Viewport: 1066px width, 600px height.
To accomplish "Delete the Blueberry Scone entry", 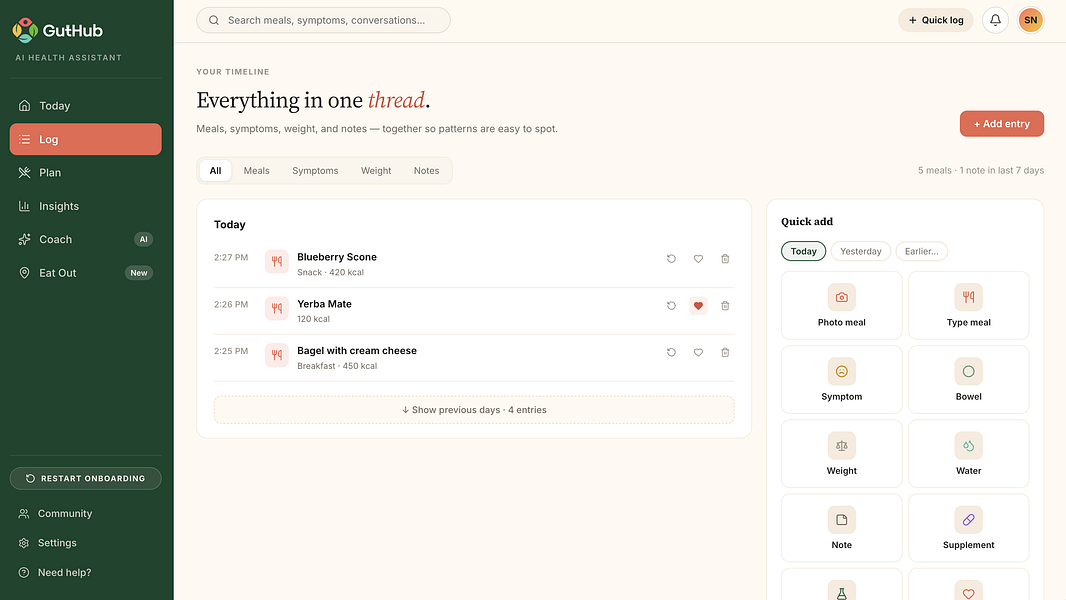I will [725, 259].
